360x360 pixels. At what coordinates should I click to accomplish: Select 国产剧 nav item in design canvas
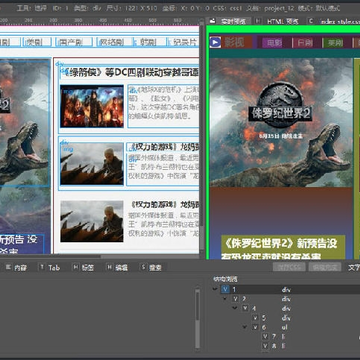74,42
